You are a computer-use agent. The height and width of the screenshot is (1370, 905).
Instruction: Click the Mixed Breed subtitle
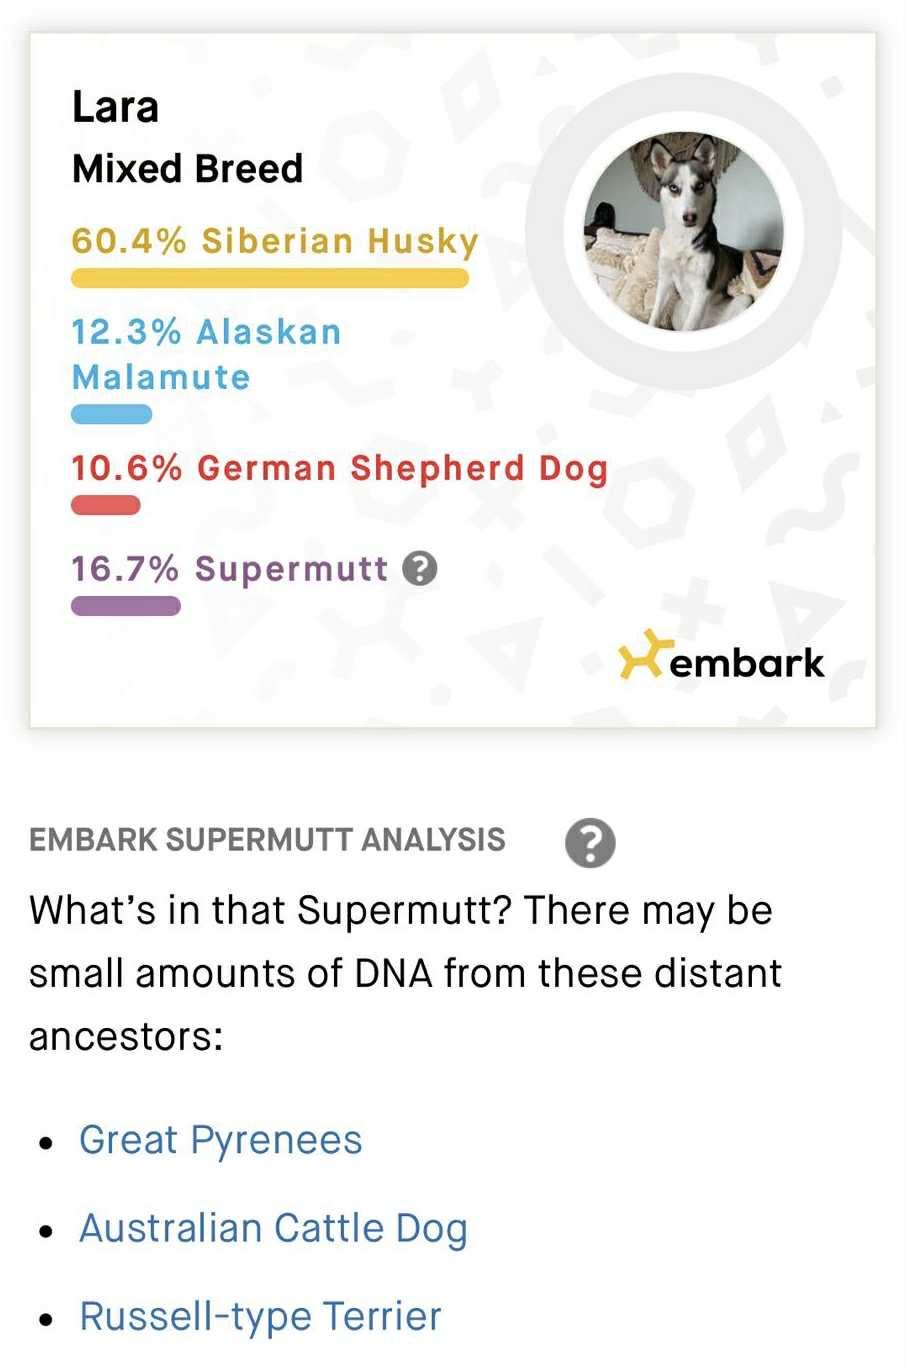[187, 168]
